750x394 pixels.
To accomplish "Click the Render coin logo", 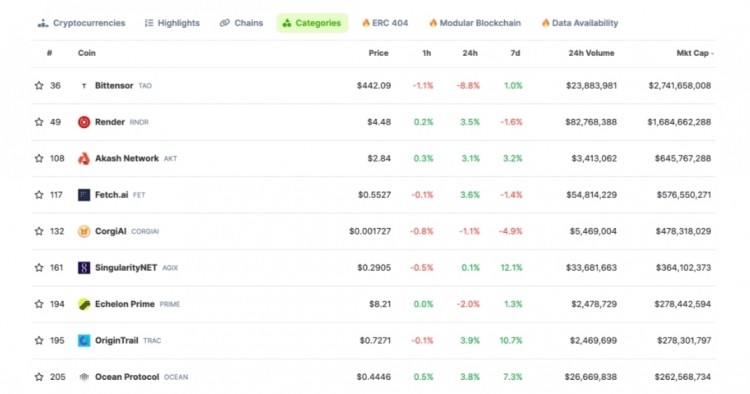I will click(x=84, y=122).
